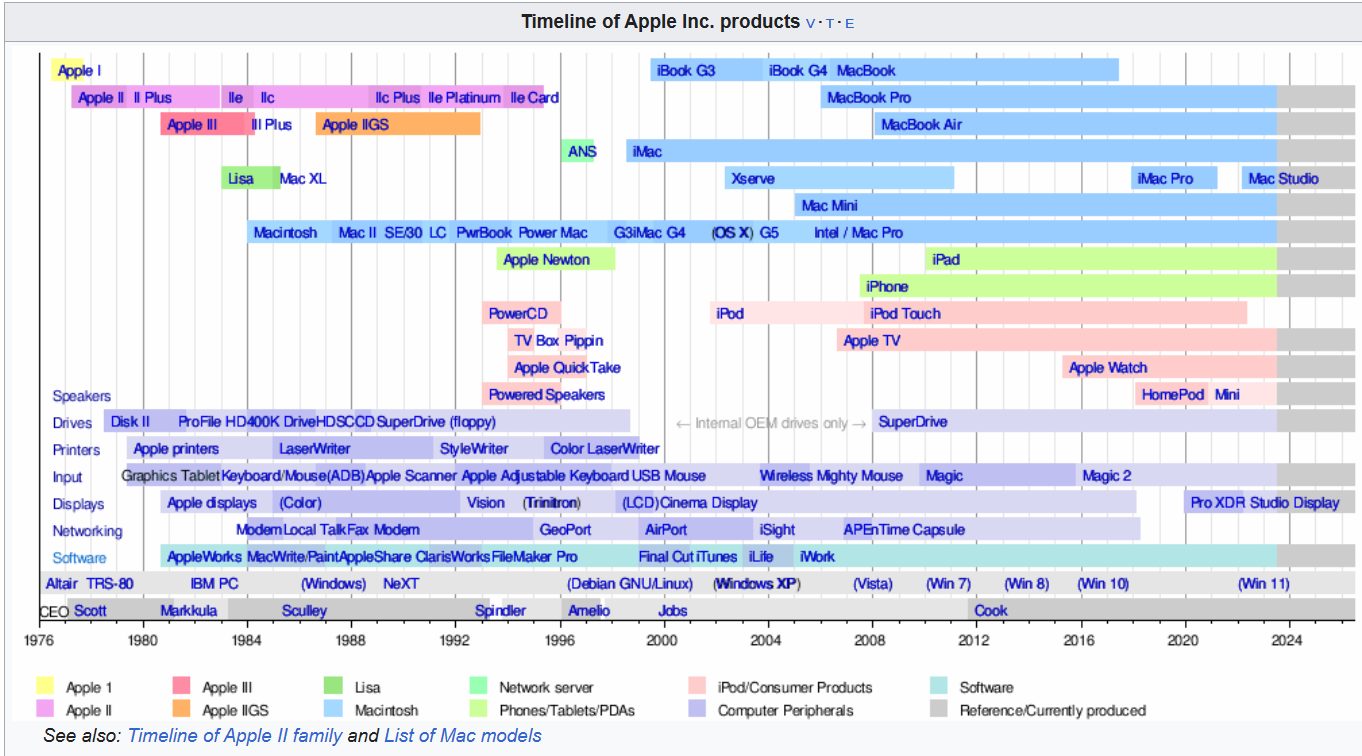Screen dimensions: 1362x756
Task: Click the green Lisa legend swatch
Action: tap(333, 687)
